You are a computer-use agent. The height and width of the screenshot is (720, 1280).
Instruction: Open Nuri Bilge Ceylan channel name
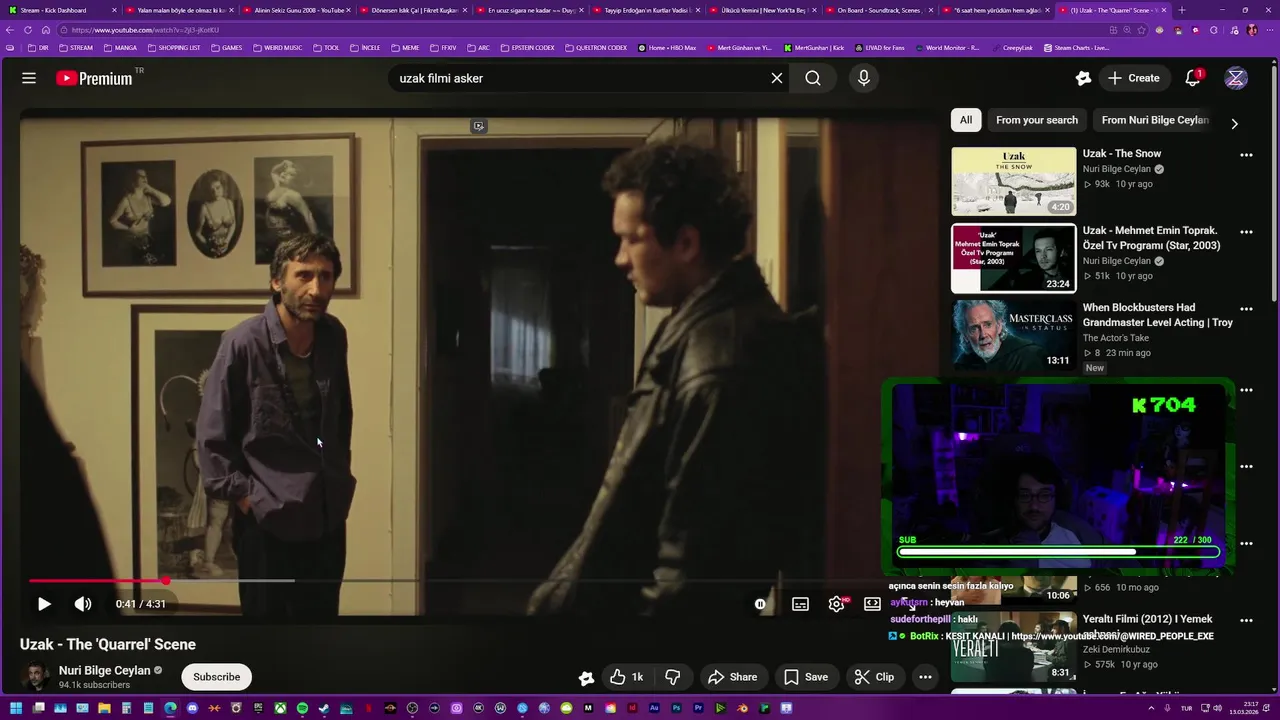tap(105, 670)
